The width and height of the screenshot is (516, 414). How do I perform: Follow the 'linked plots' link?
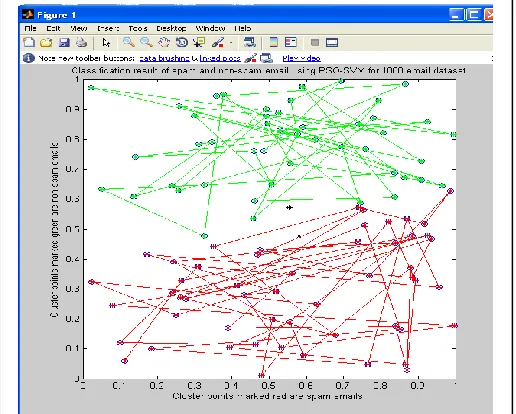220,59
